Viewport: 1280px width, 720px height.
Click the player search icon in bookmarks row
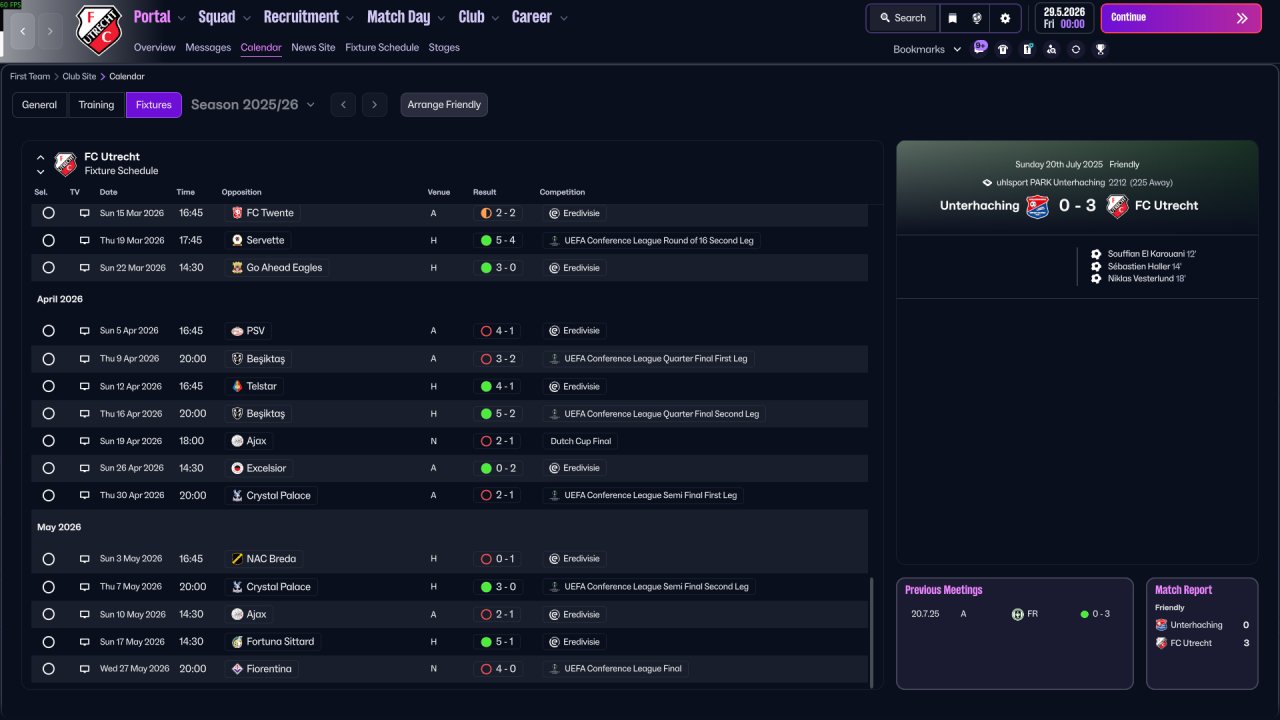[x=1051, y=49]
